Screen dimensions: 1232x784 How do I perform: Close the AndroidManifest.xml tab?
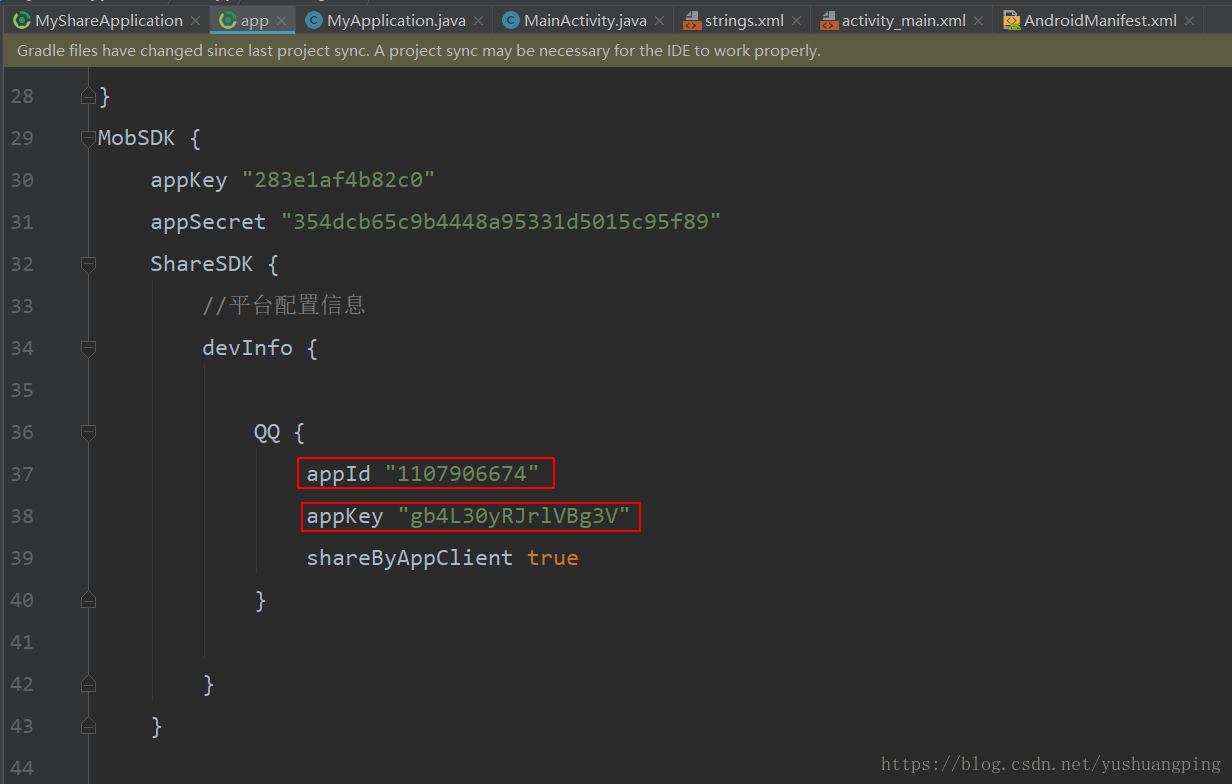pyautogui.click(x=1189, y=21)
